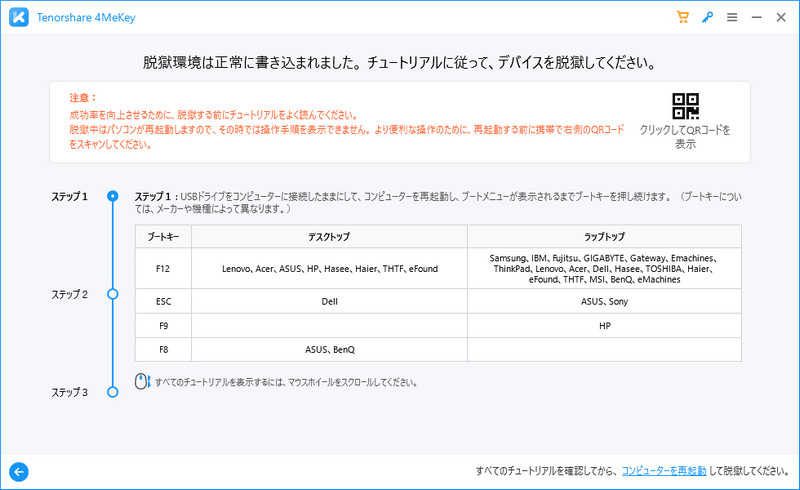Click the ASUS, BenQ desktop cell

point(329,350)
